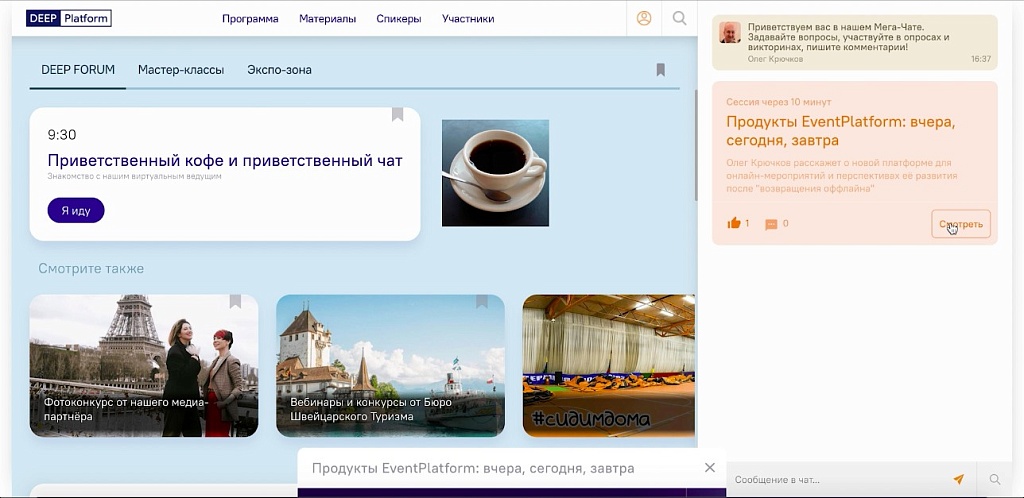1024x498 pixels.
Task: Close the Продукты EventPlatform popup bar
Action: [x=710, y=467]
